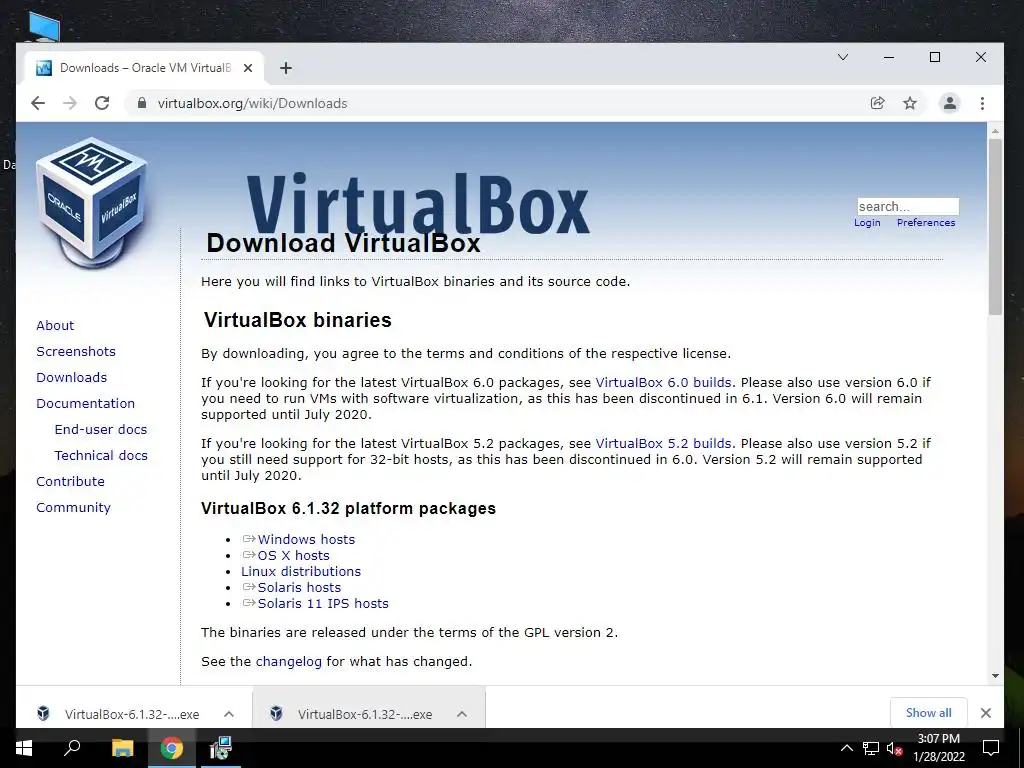1024x768 pixels.
Task: Close the Downloads – Oracle VM VirtualBox tab
Action: pyautogui.click(x=248, y=68)
